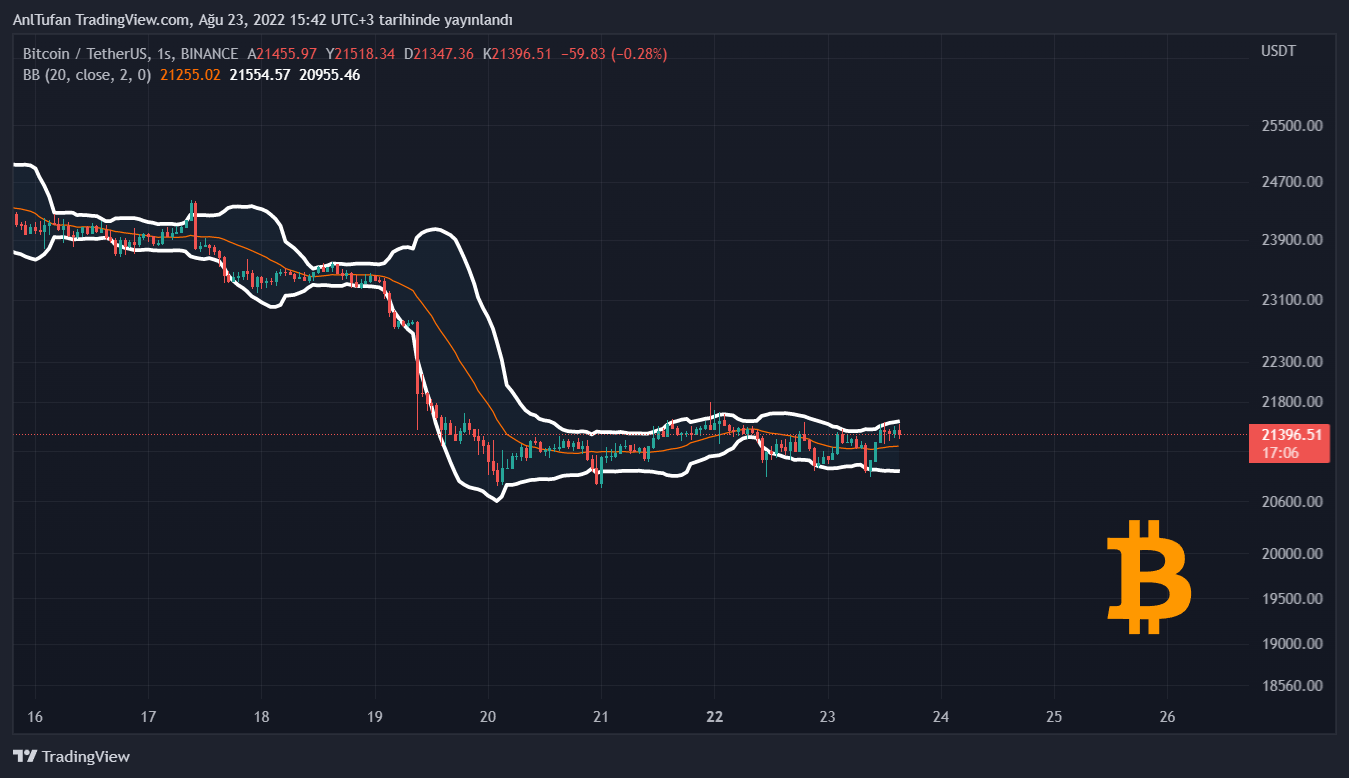Click the 25500.00 price axis label
Screen dimensions: 1349x778
1292,126
